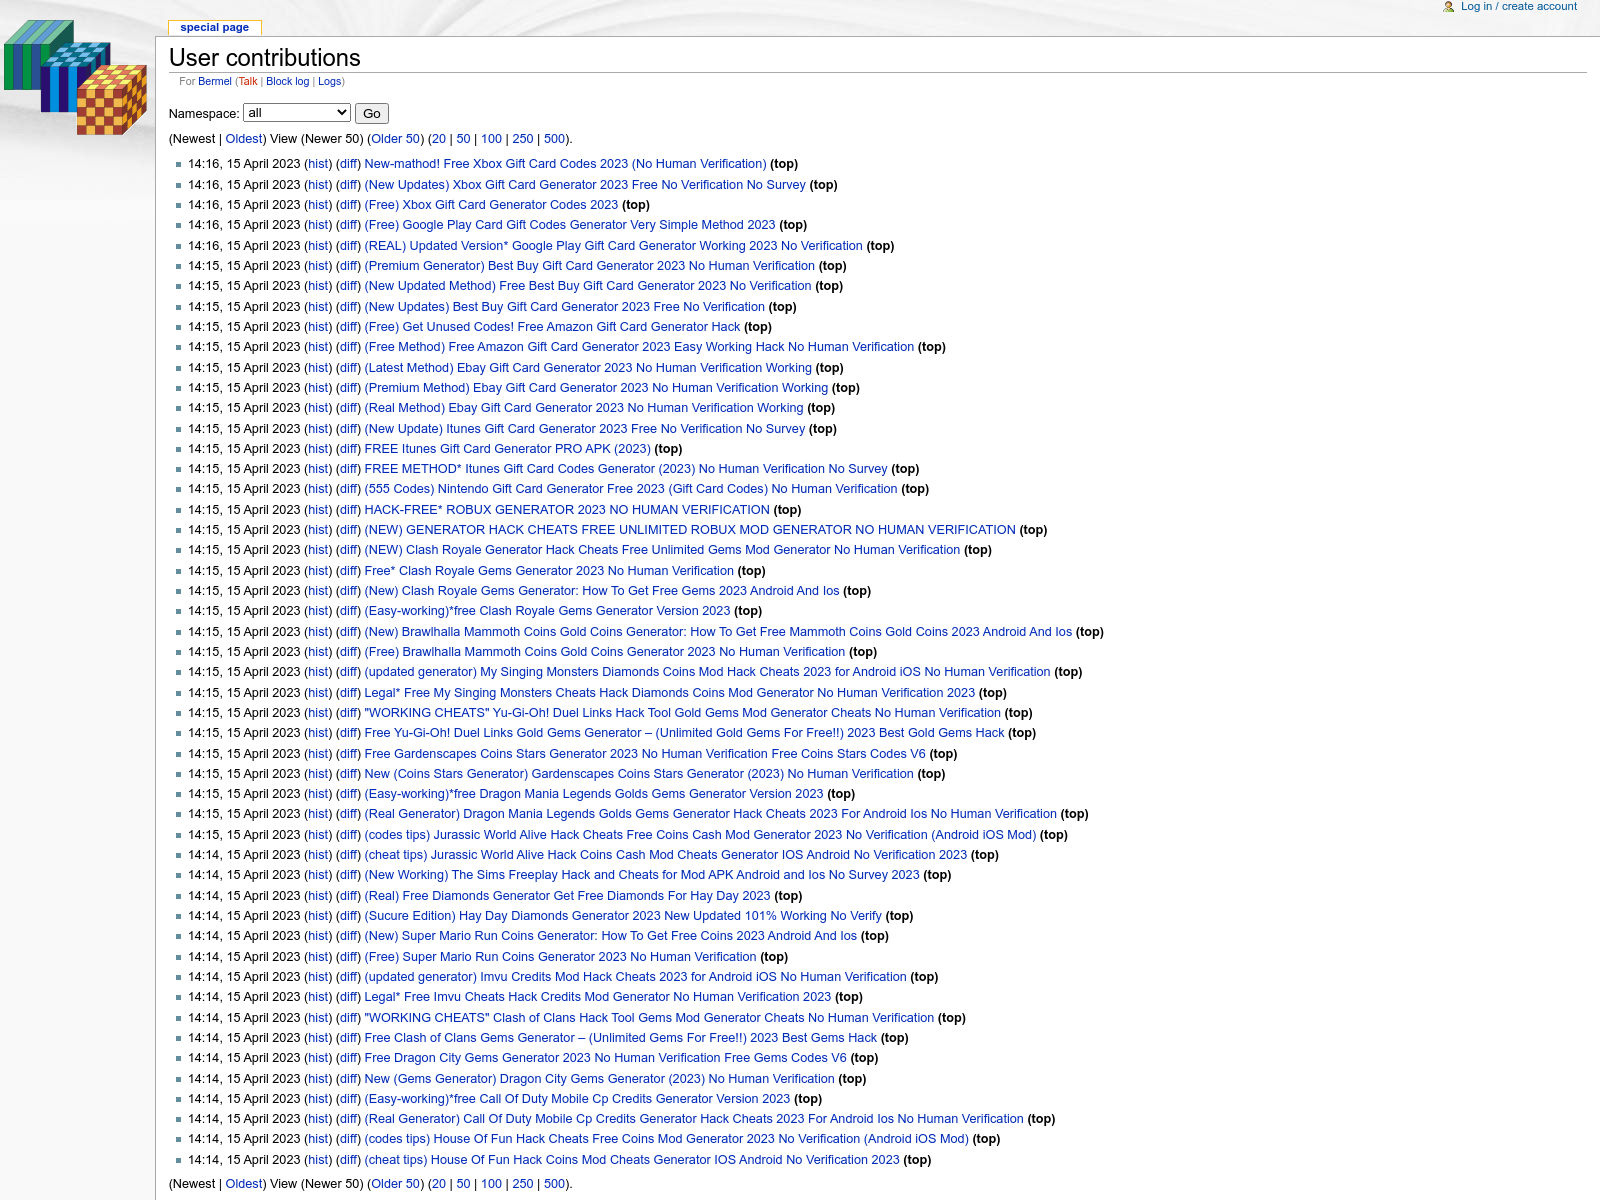This screenshot has height=1200, width=1600.
Task: Open Free Gardenscapes Coins Stars Generator page
Action: (x=645, y=754)
